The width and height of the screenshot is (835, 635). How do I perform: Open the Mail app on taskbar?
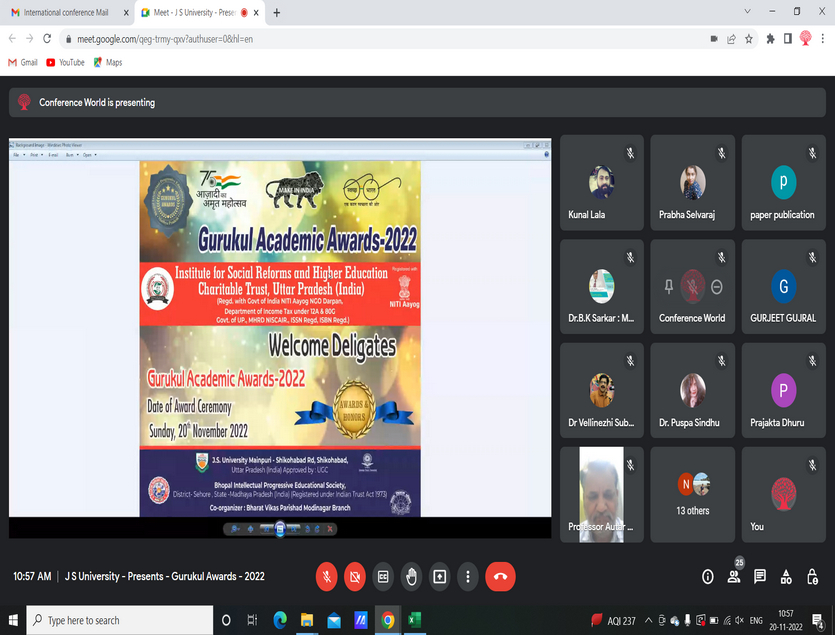point(334,620)
